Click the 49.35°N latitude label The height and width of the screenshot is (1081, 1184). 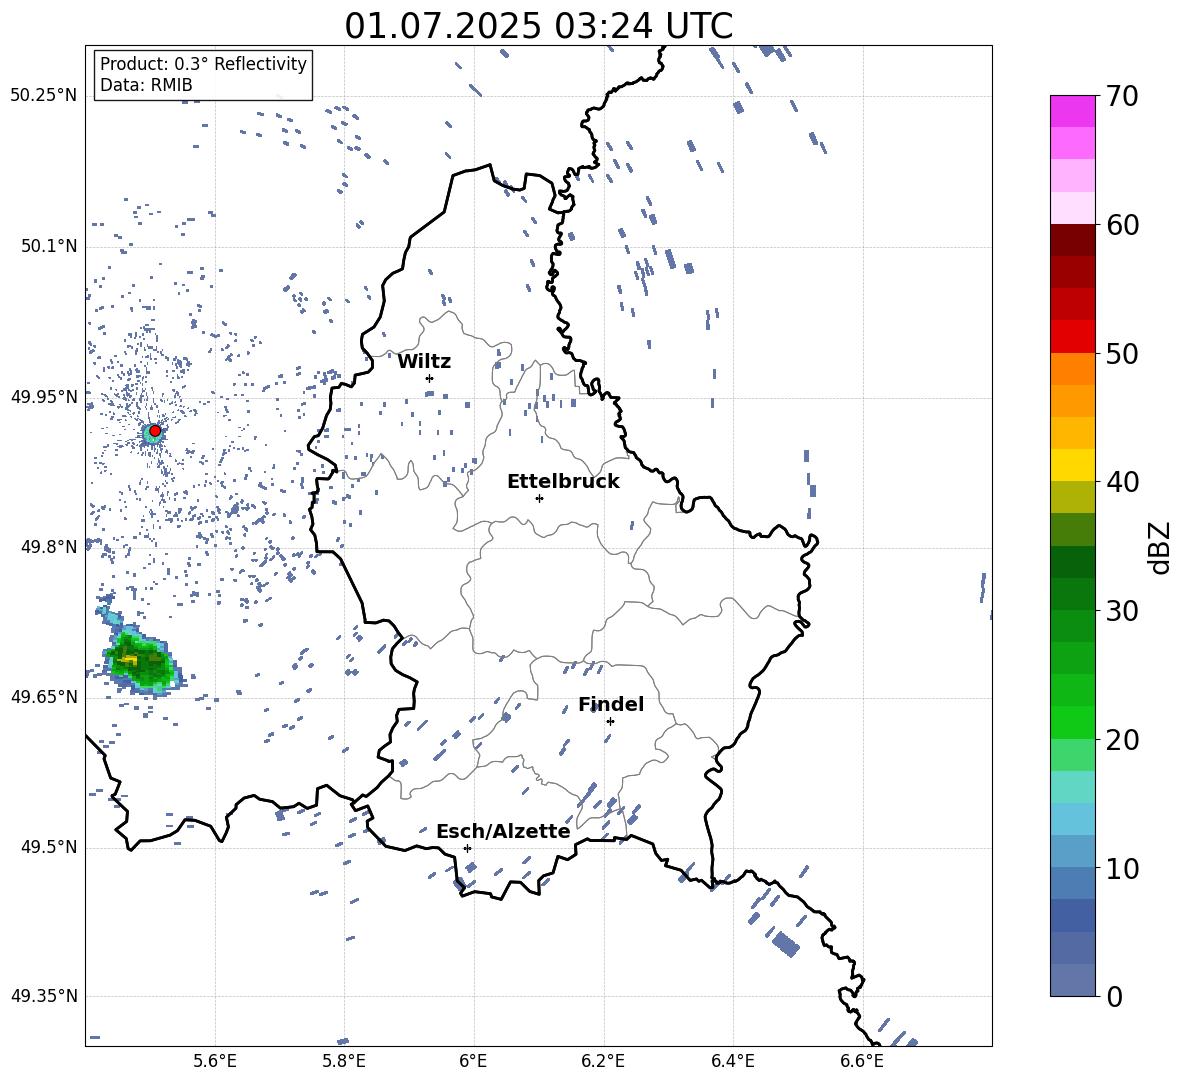[x=44, y=996]
